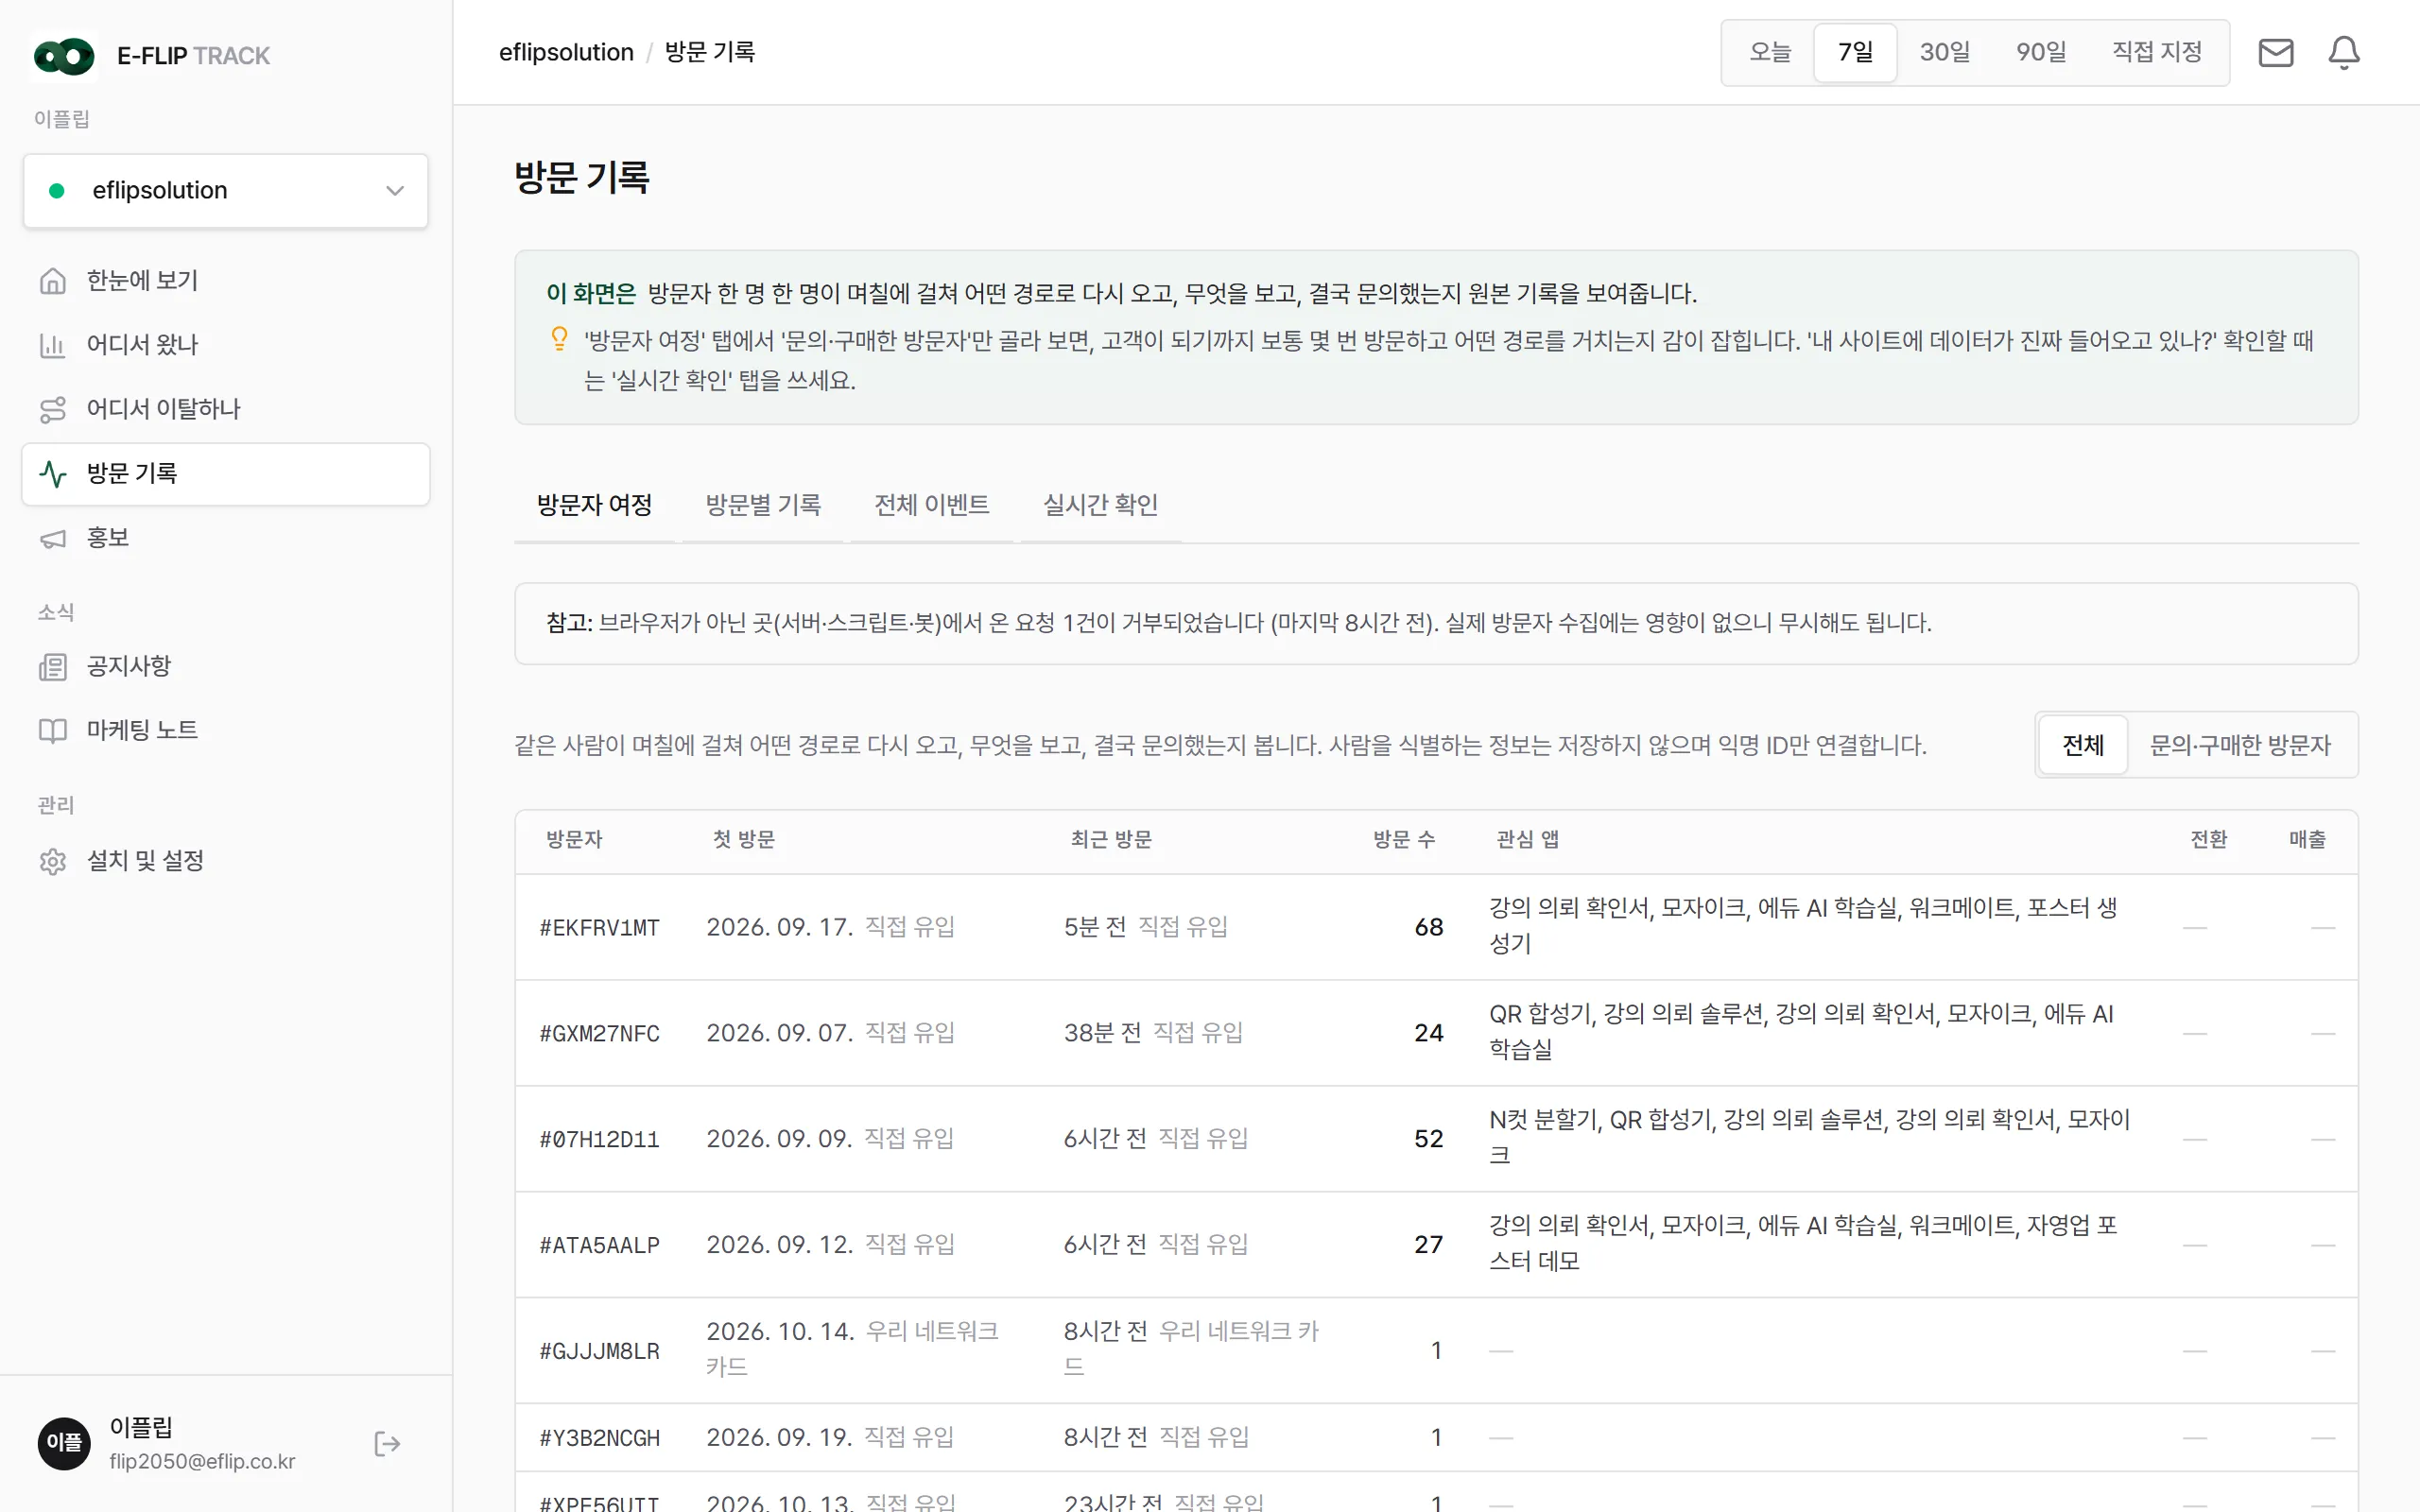
Task: Click the 방문 수 column header
Action: click(x=1404, y=840)
